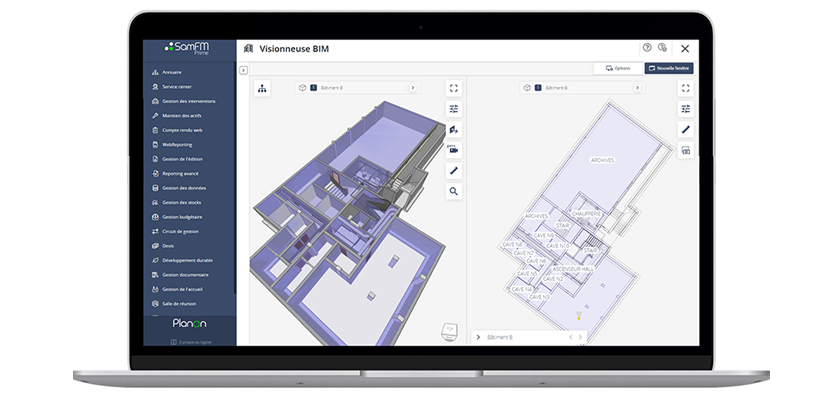
Task: Open filter settings in the 3D viewer
Action: (454, 109)
